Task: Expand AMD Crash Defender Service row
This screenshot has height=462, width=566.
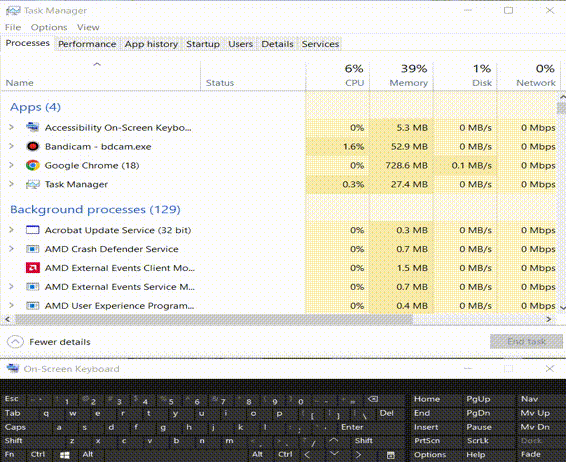Action: click(12, 249)
